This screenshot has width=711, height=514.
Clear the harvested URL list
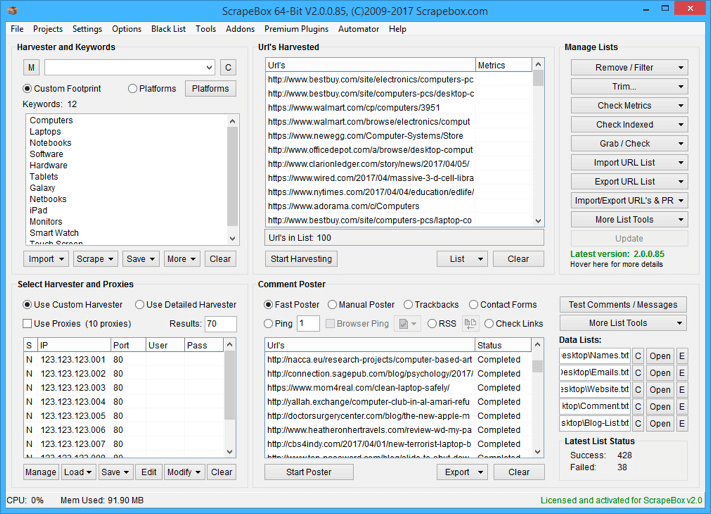pyautogui.click(x=518, y=259)
